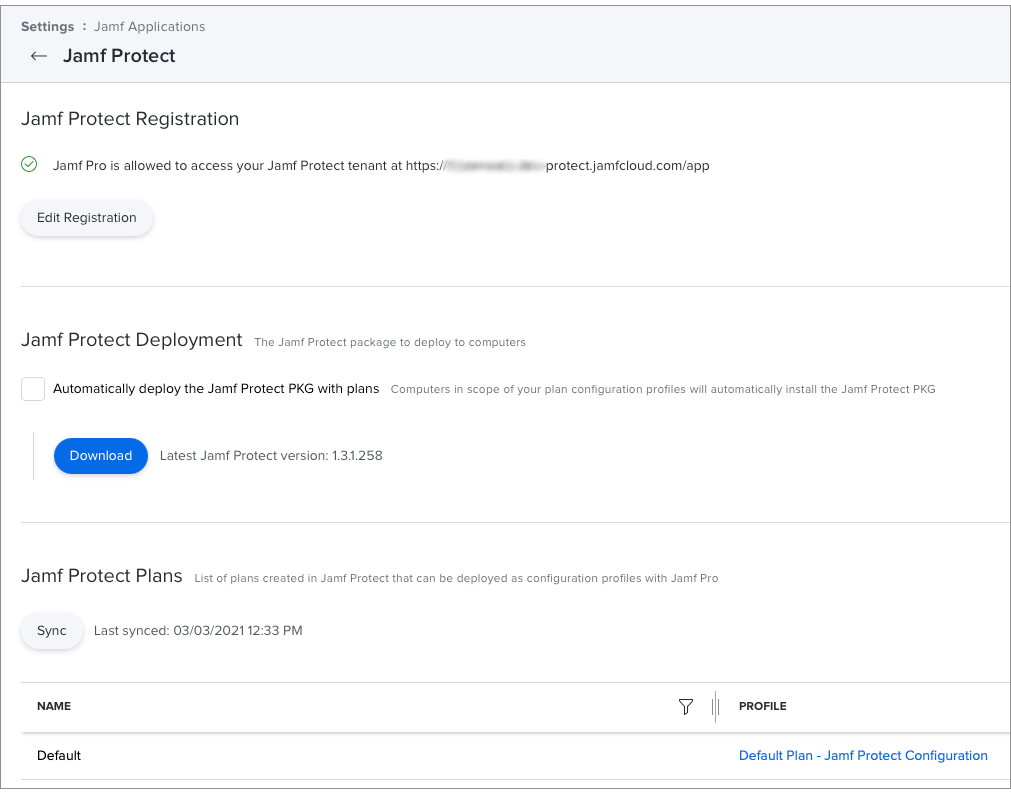Screen dimensions: 1011x794
Task: Open the filter icon in NAME column
Action: click(x=685, y=707)
